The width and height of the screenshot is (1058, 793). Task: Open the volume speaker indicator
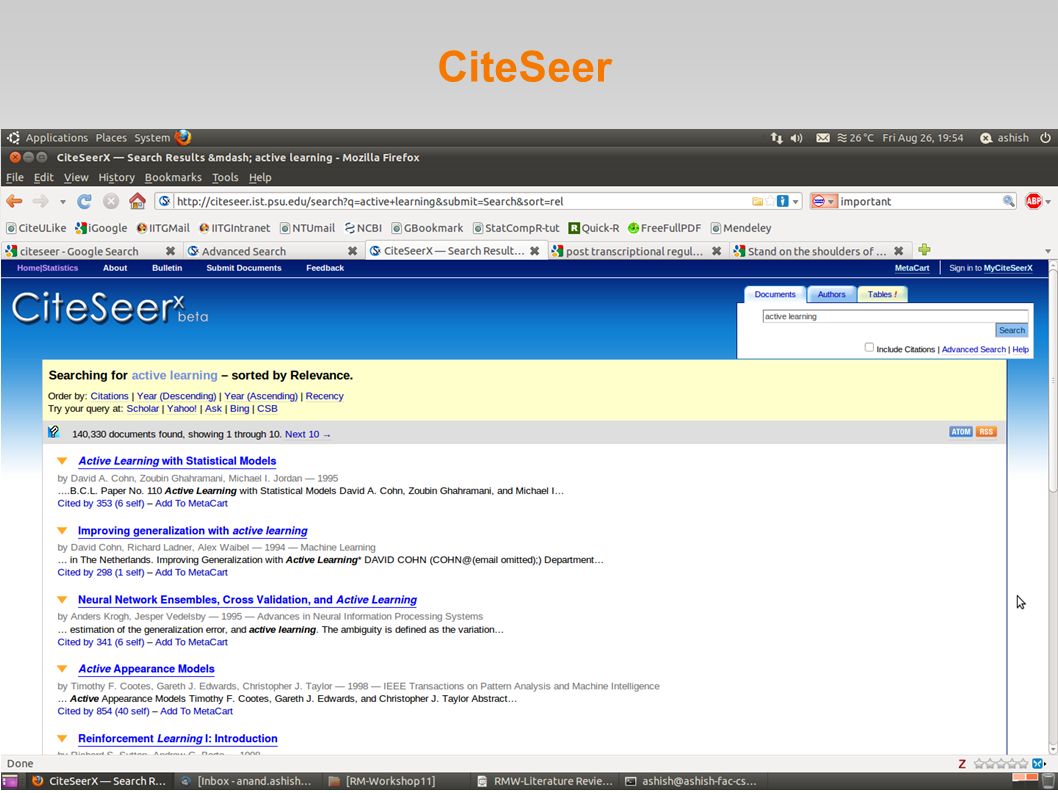pyautogui.click(x=797, y=138)
